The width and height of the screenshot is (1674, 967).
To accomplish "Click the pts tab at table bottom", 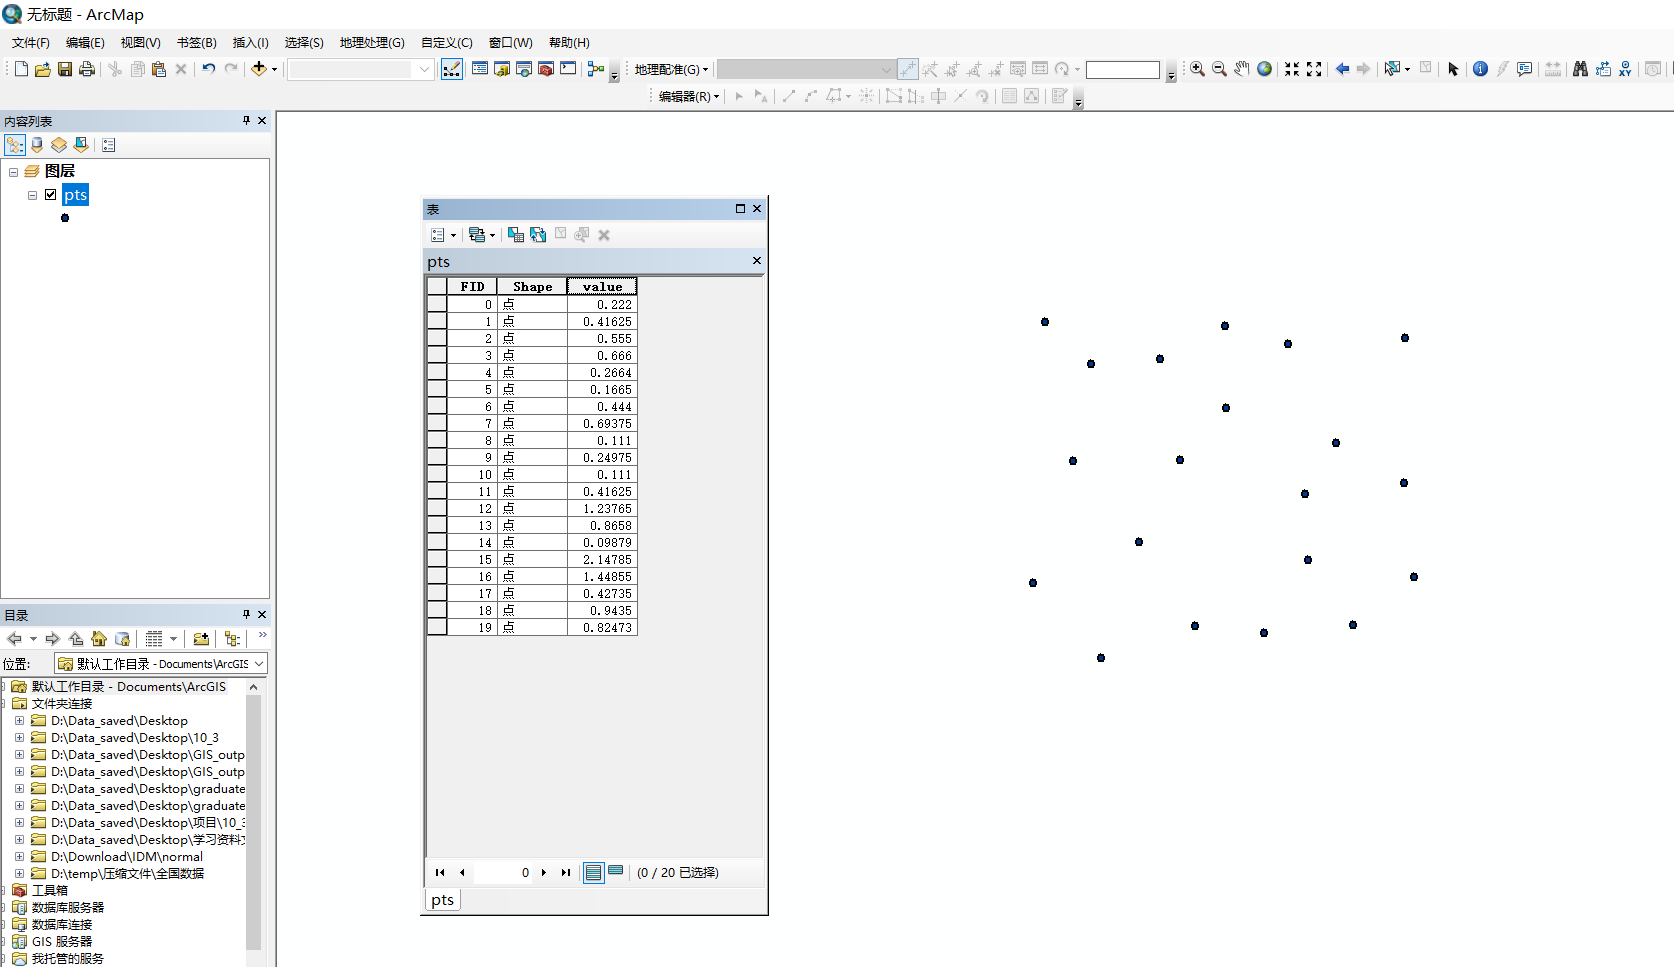I will pos(443,900).
